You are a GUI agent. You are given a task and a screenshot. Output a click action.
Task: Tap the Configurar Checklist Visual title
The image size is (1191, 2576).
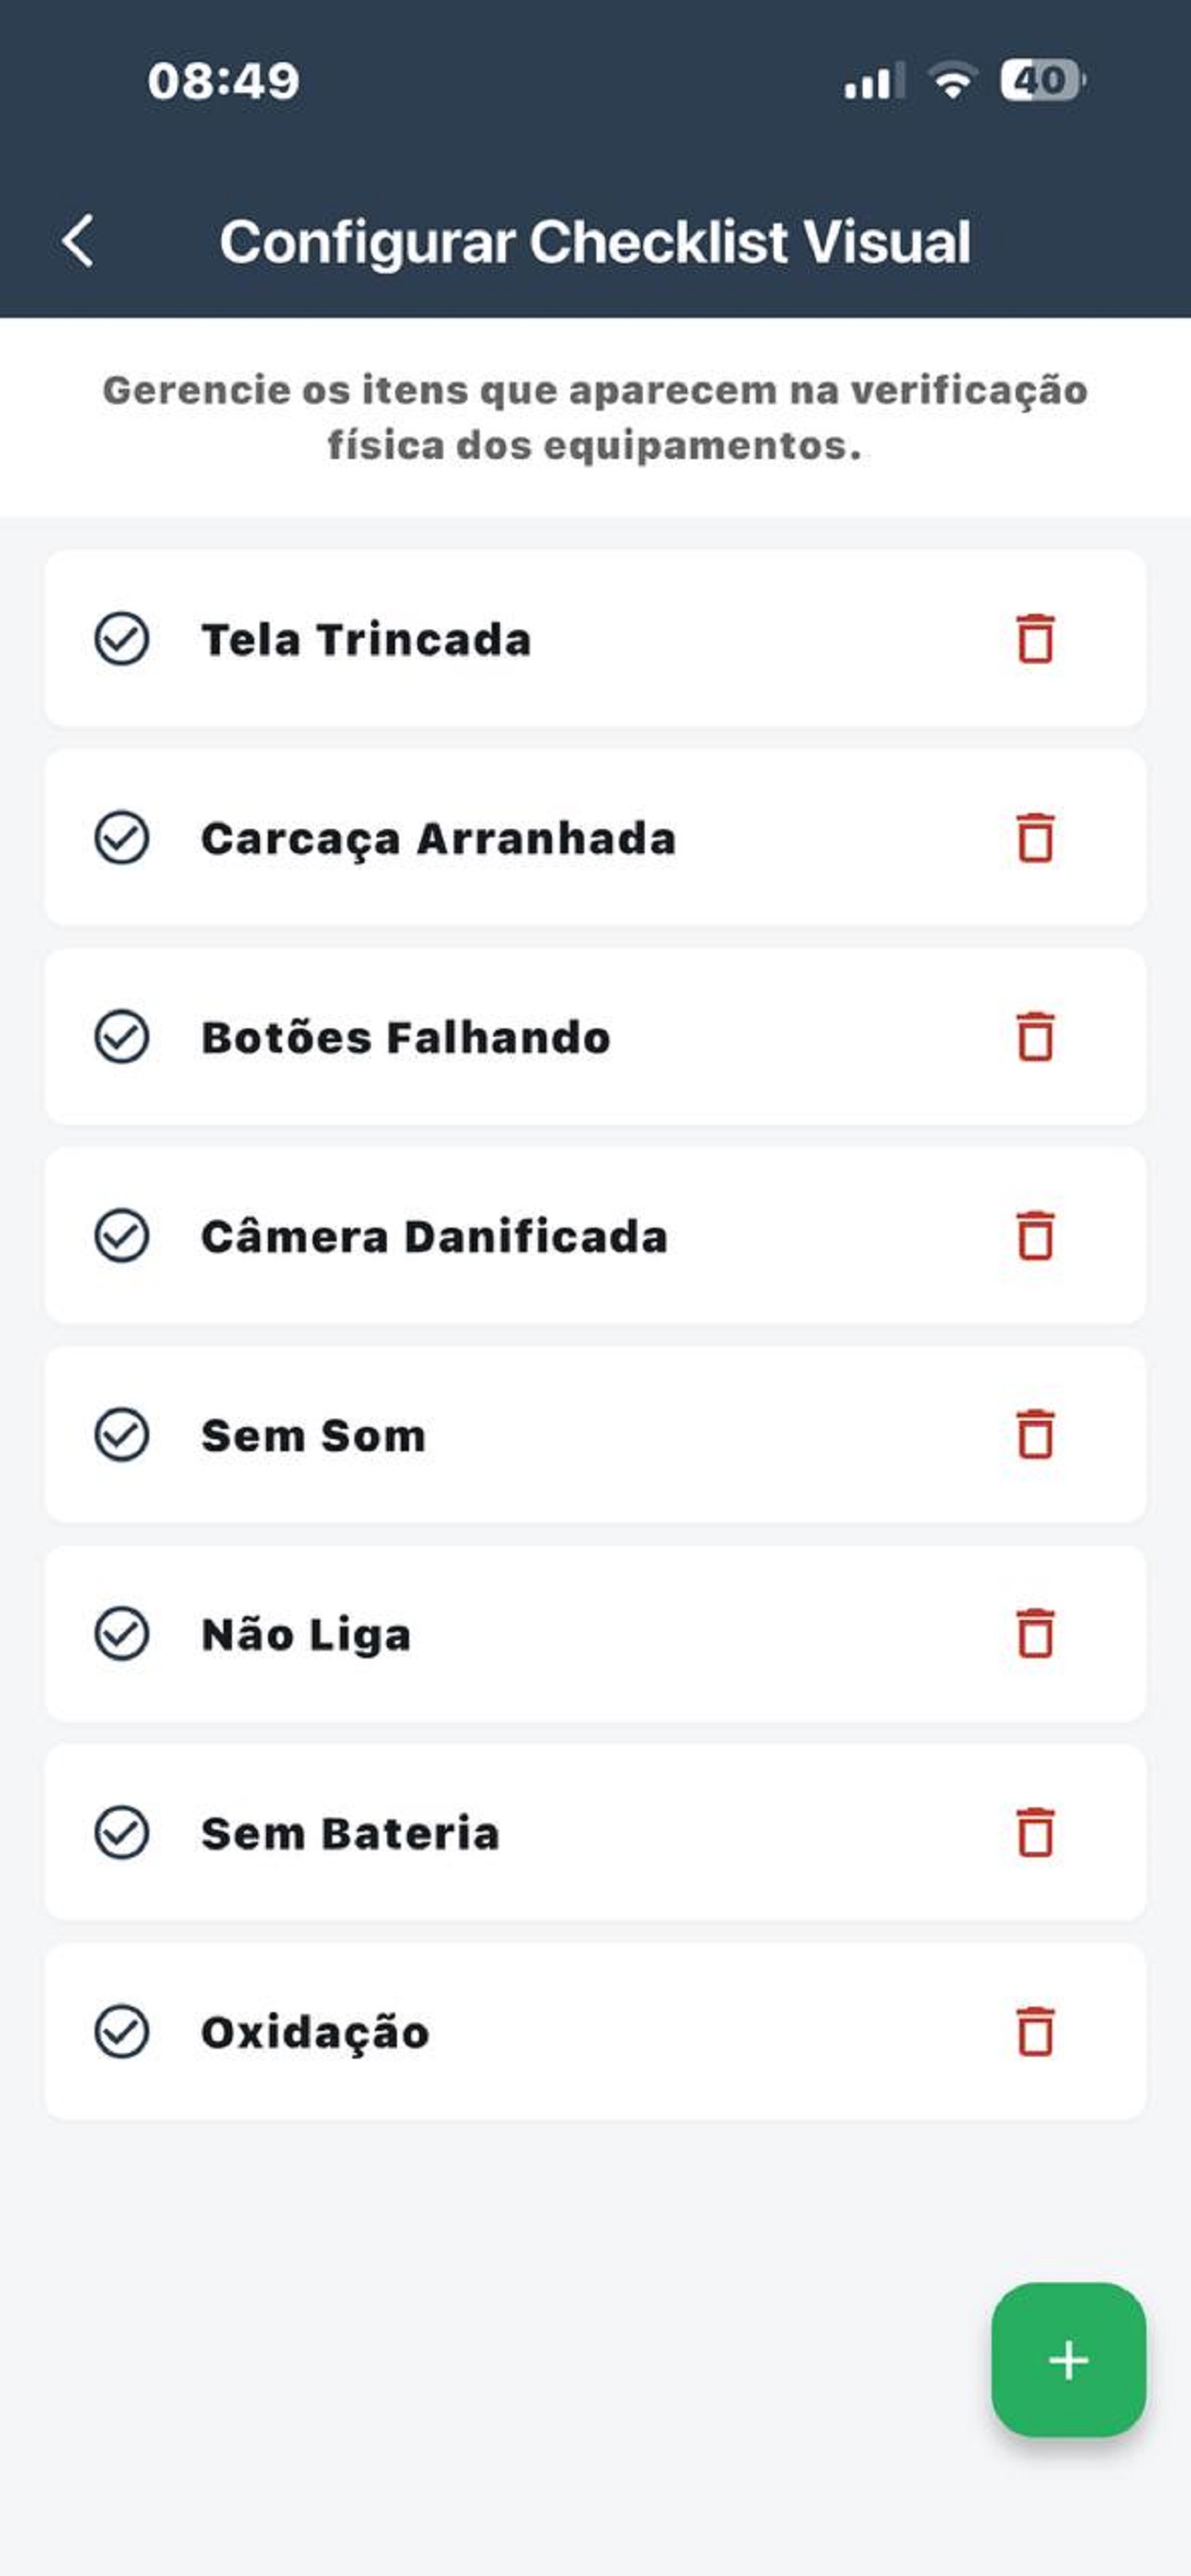pos(595,242)
